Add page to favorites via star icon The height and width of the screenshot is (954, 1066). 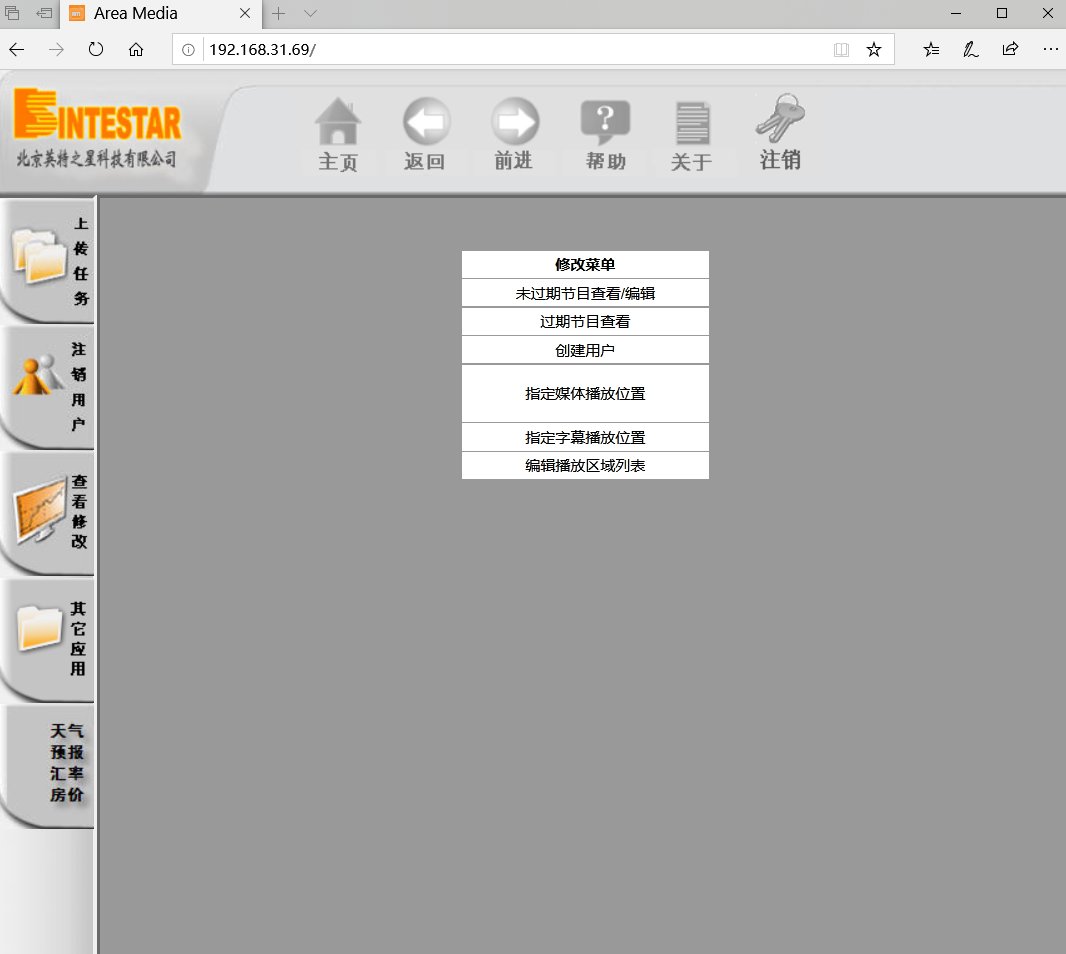point(874,49)
